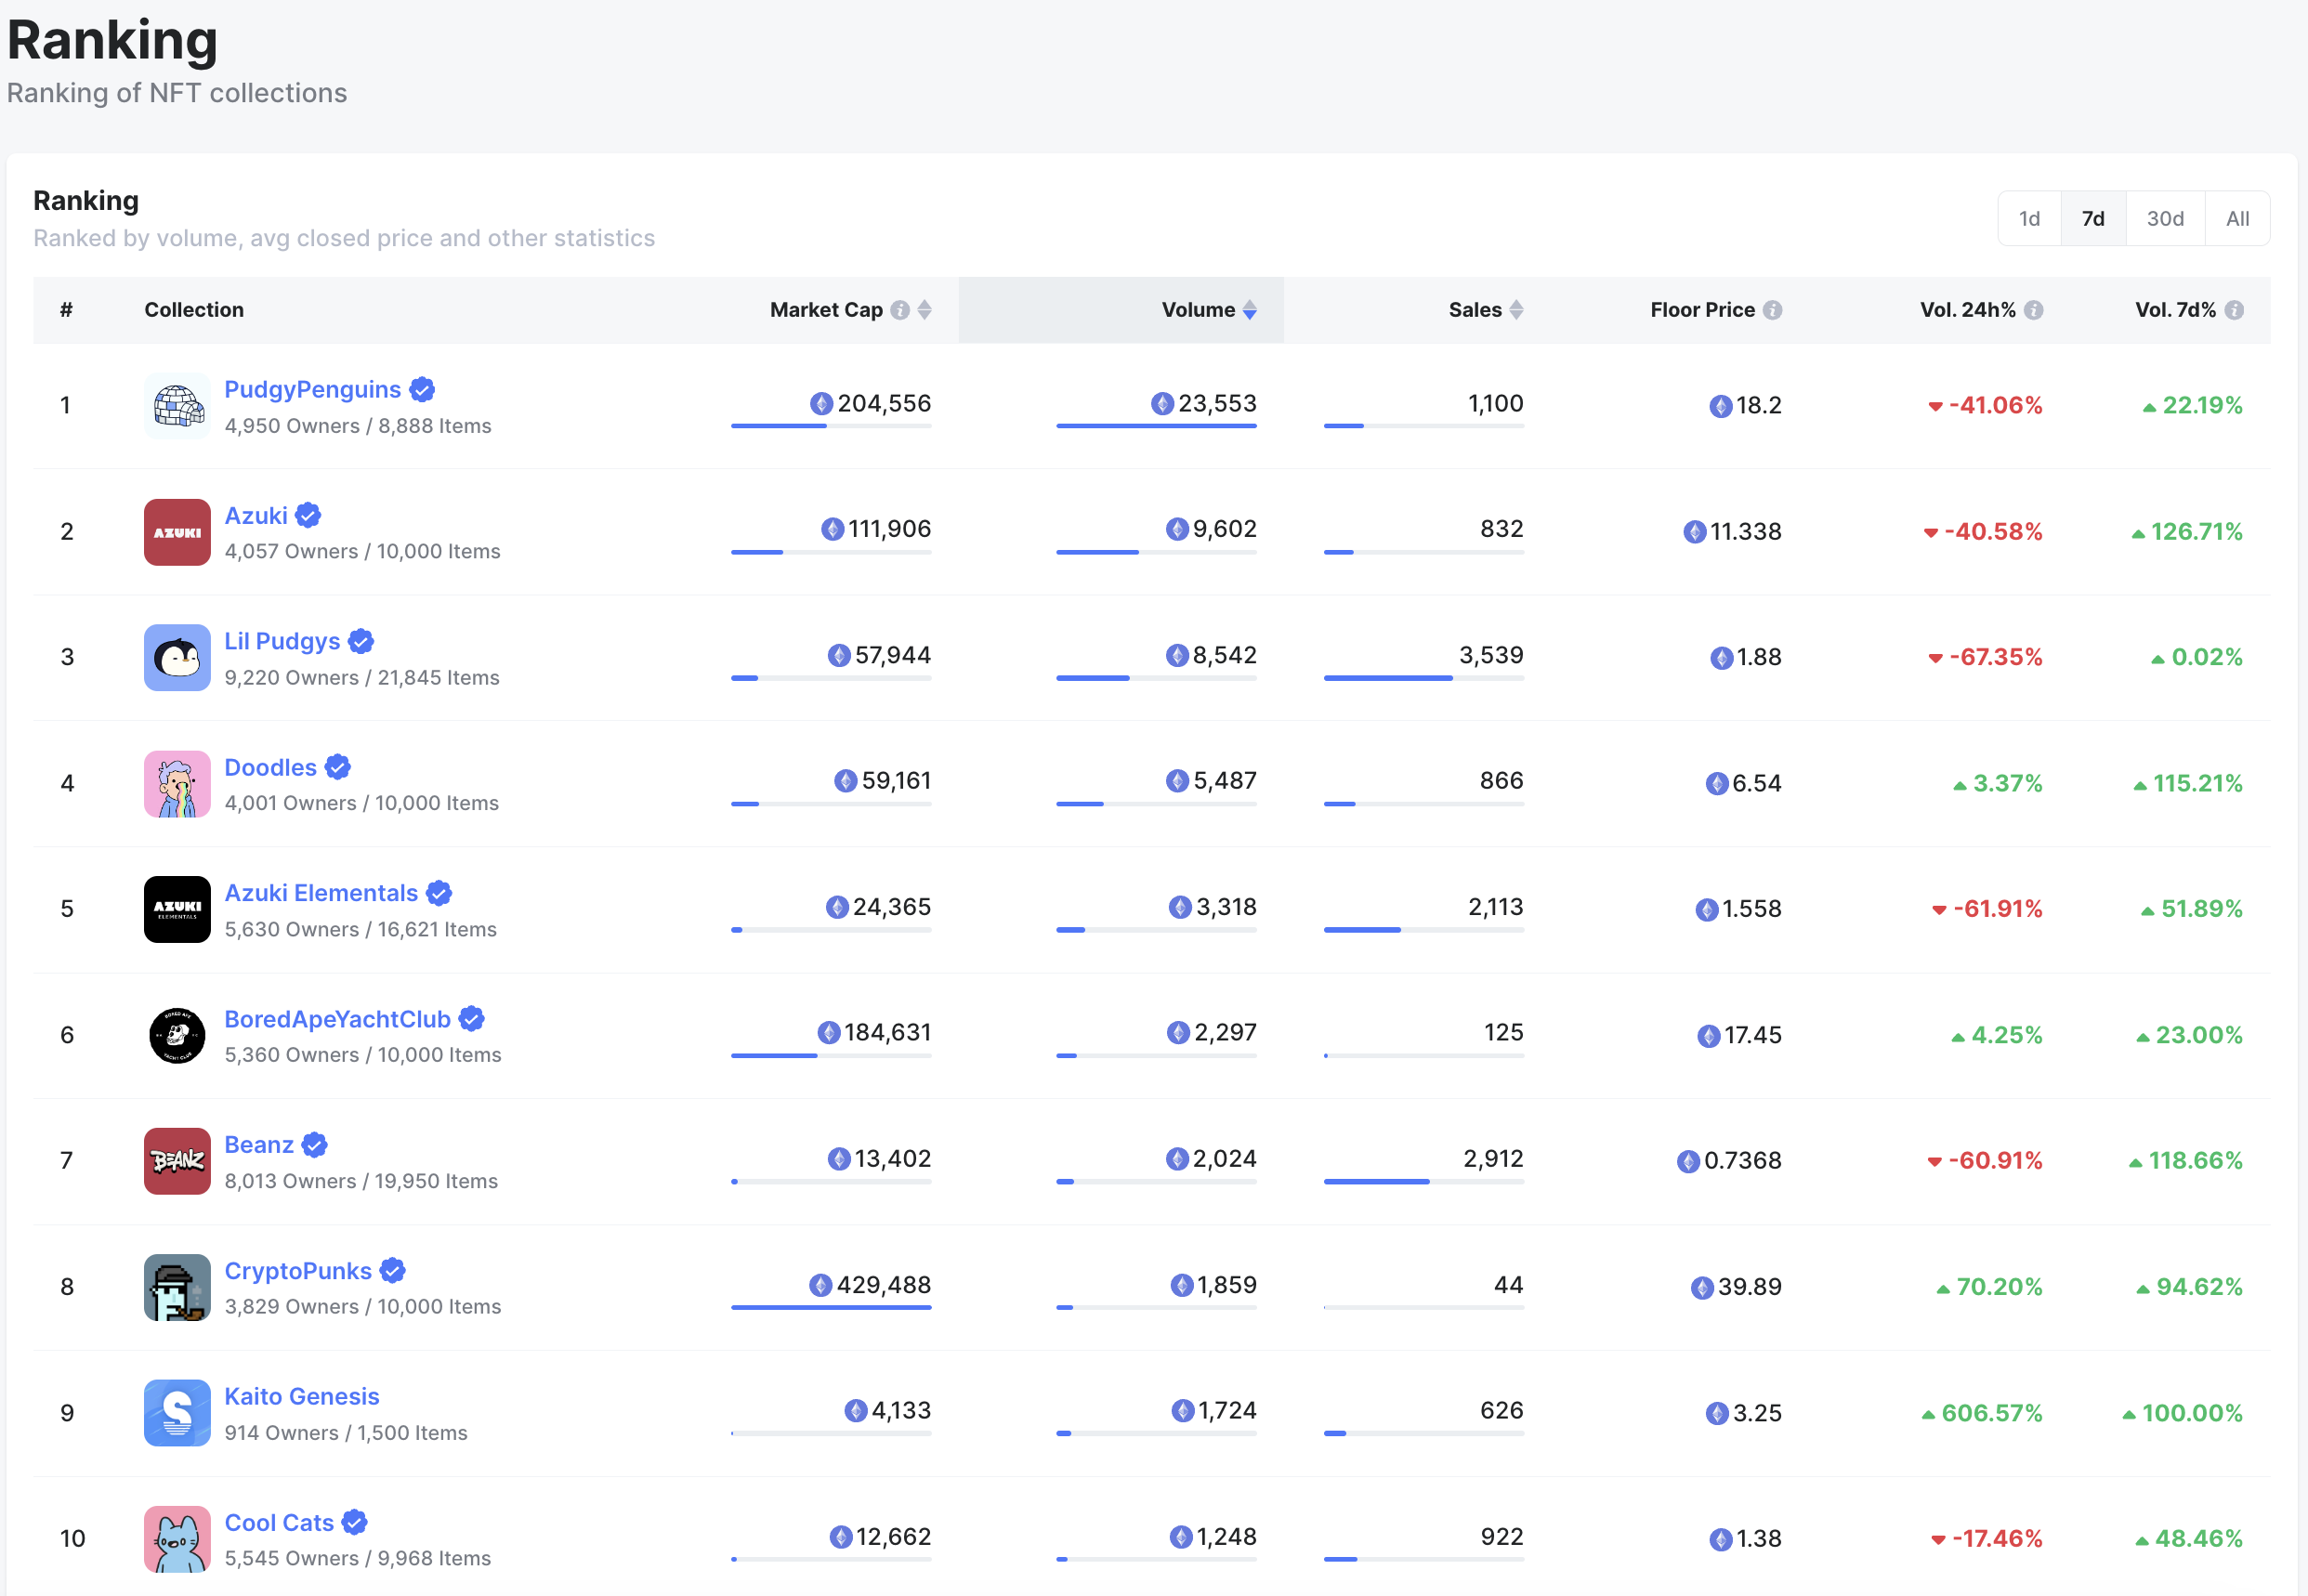2308x1596 pixels.
Task: Open the Doodles pink avatar logo
Action: [x=177, y=784]
